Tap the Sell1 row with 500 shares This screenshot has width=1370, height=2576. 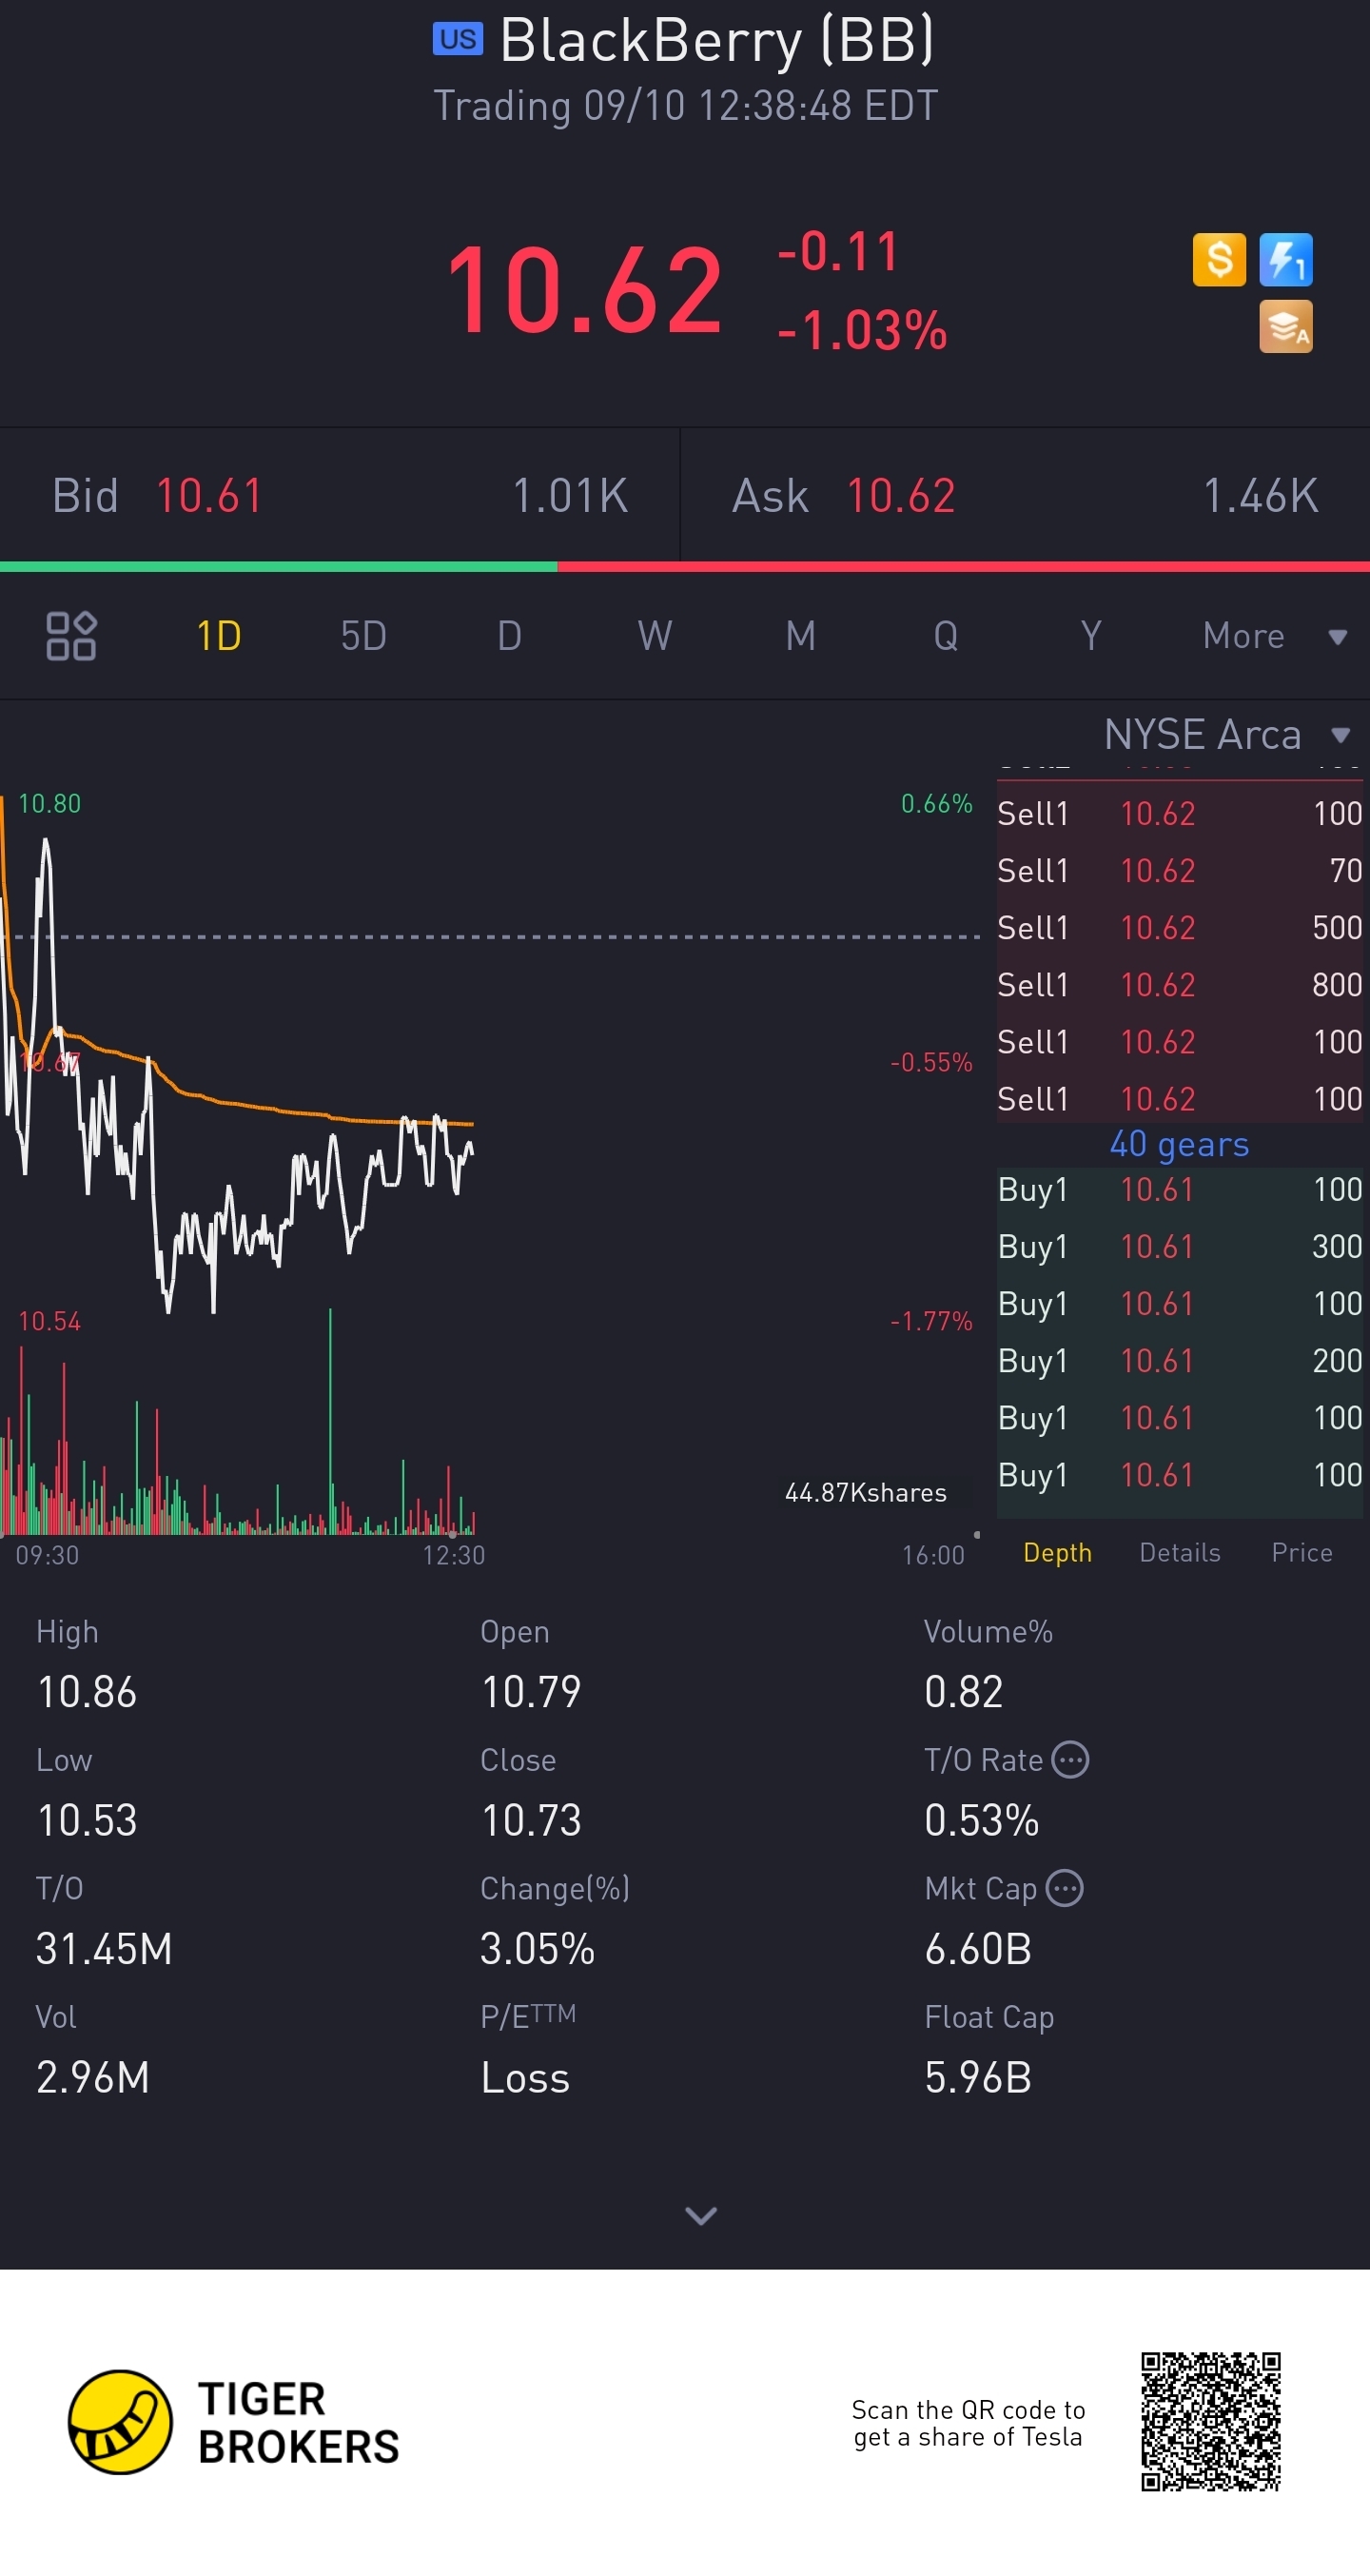pyautogui.click(x=1180, y=927)
